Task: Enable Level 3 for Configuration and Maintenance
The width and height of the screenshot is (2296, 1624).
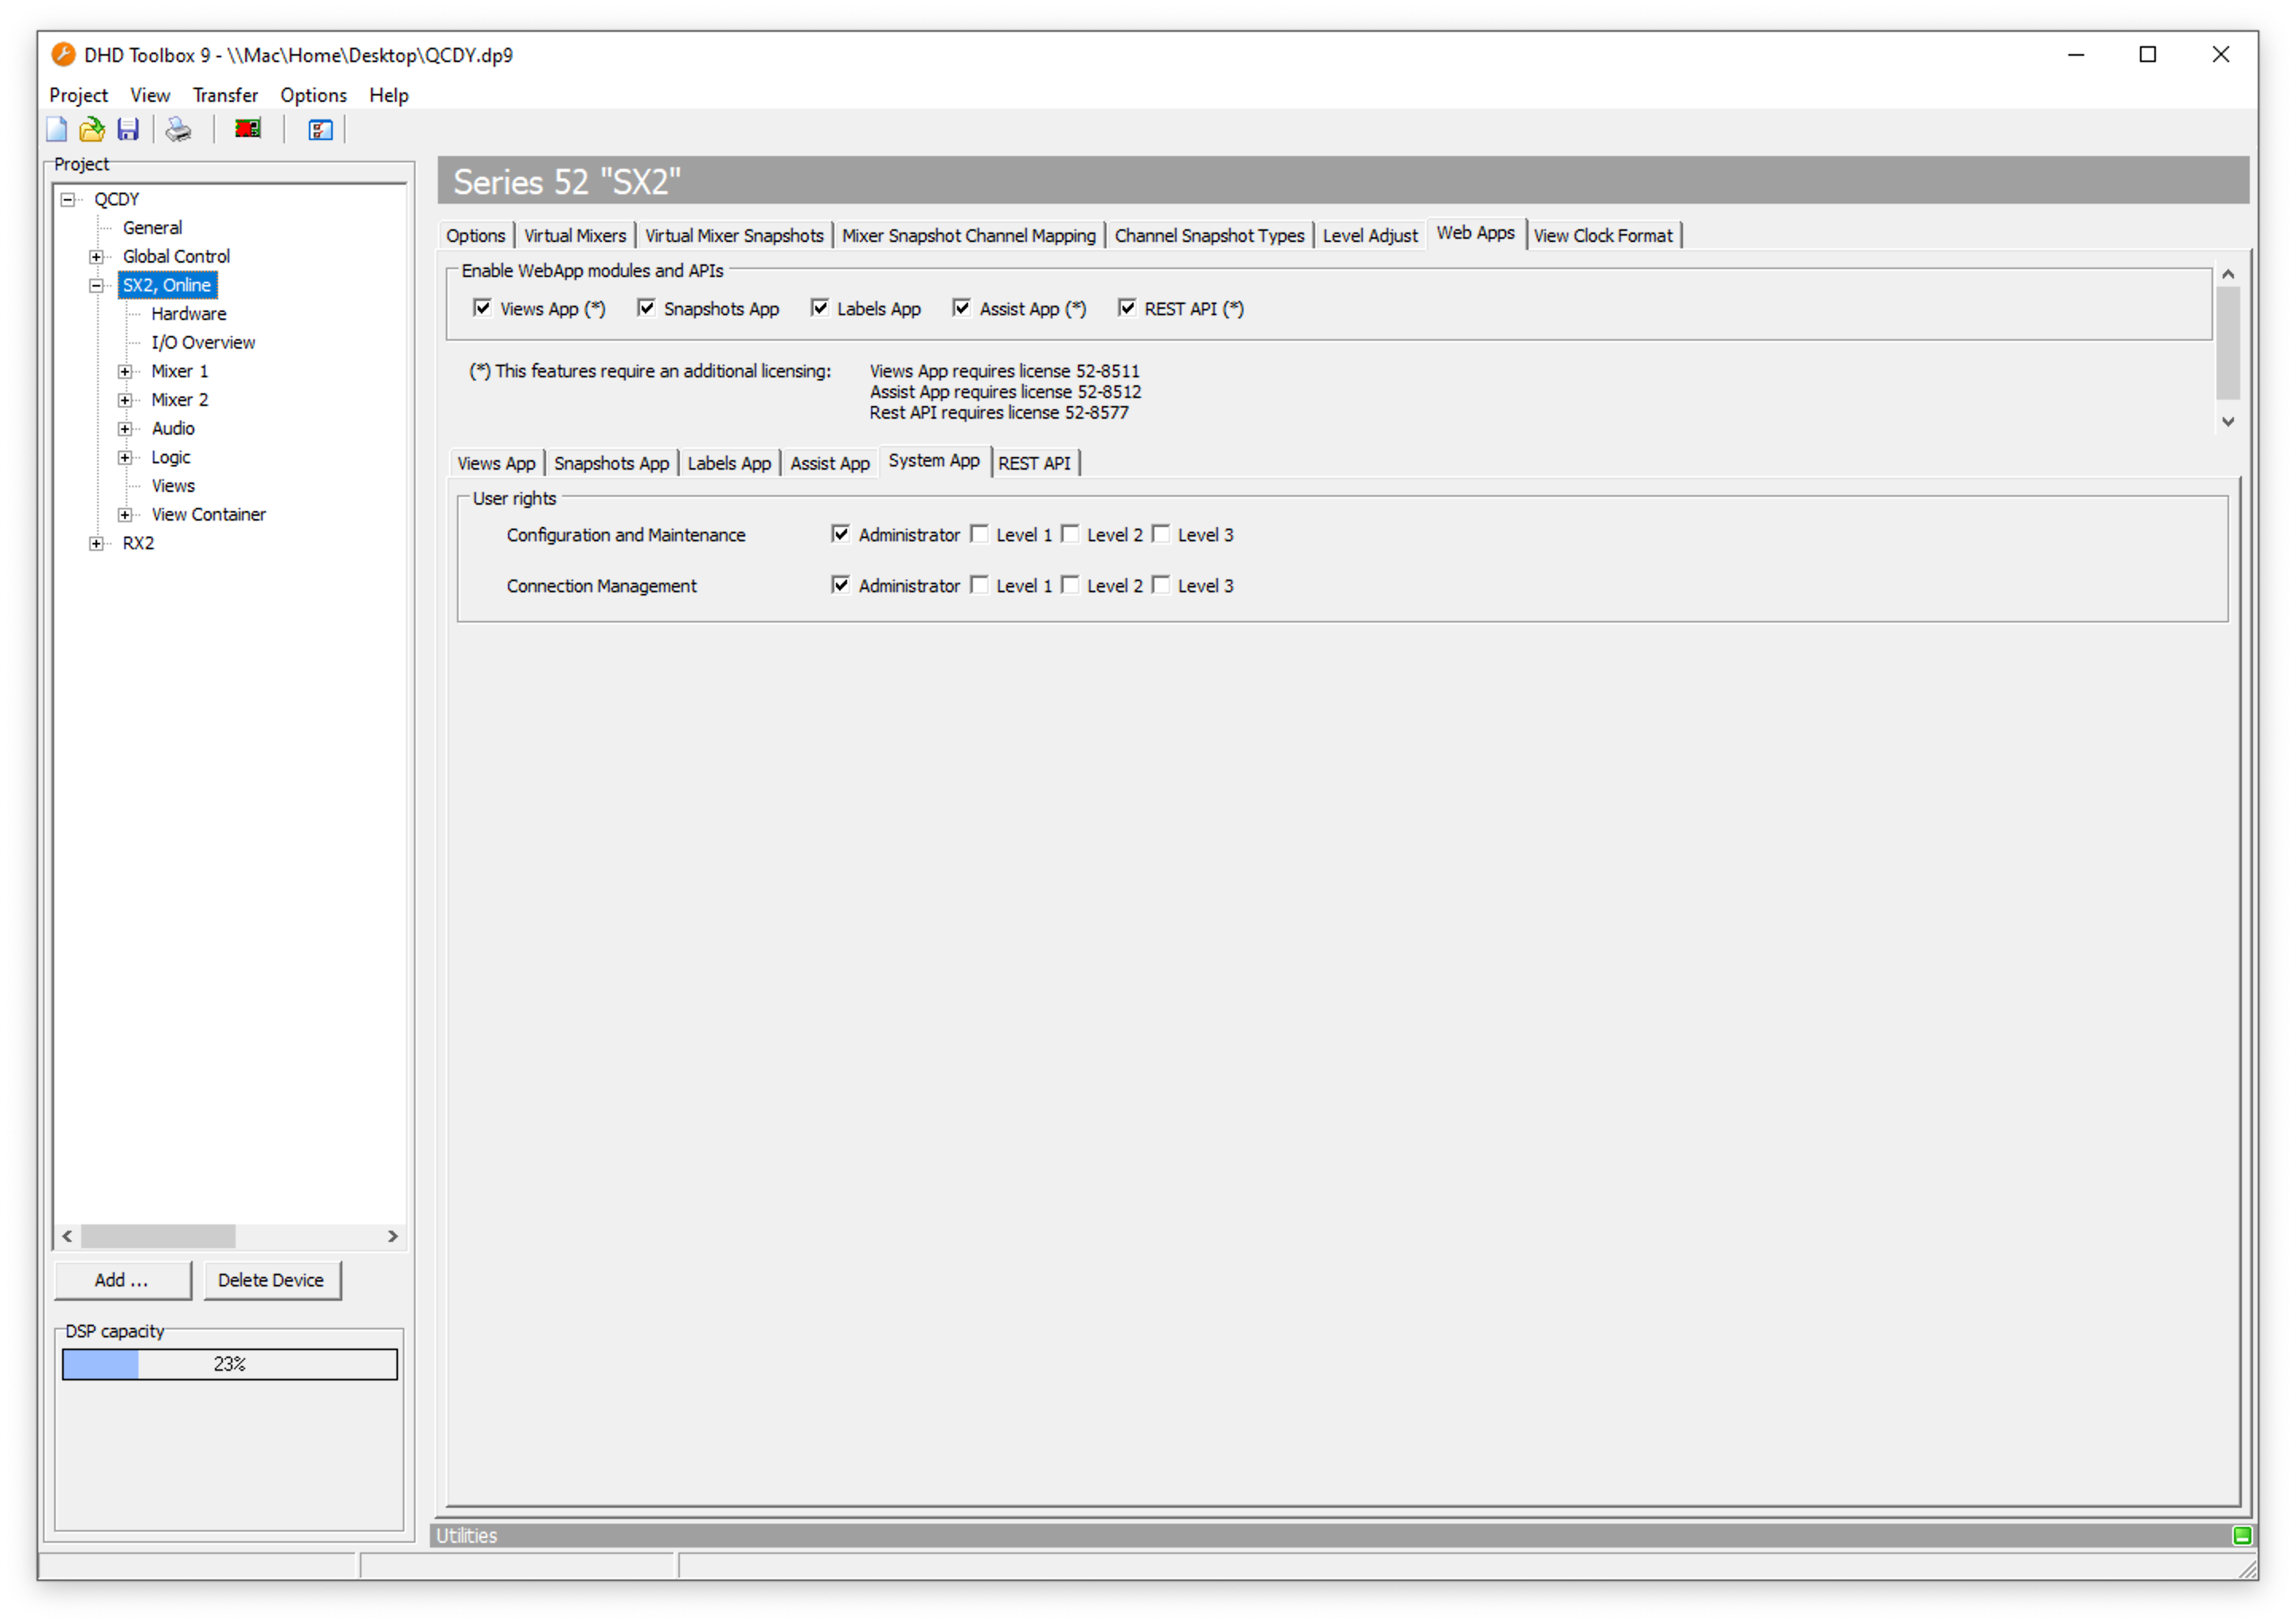Action: tap(1161, 534)
